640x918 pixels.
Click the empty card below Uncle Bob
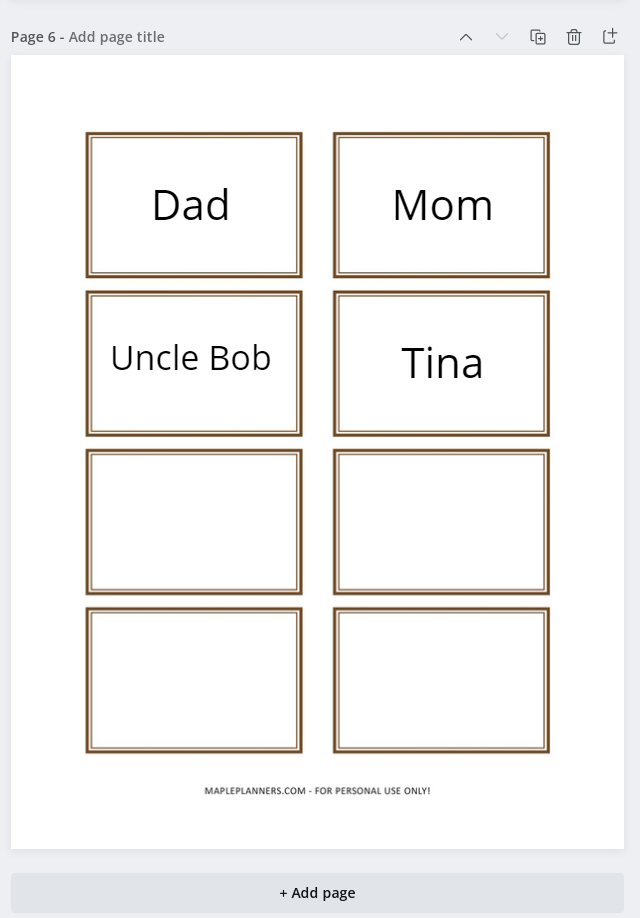pyautogui.click(x=194, y=522)
